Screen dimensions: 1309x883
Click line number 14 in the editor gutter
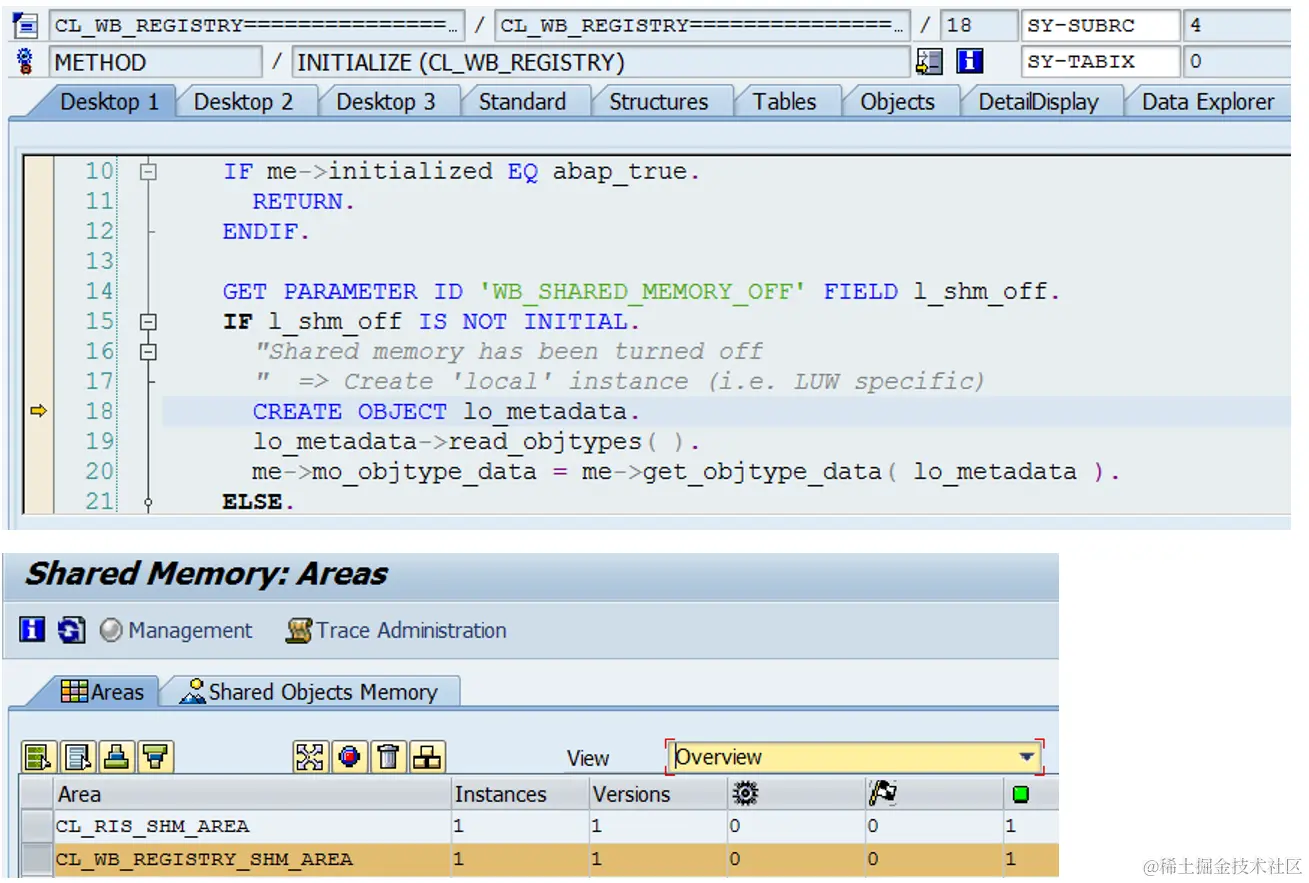click(99, 292)
